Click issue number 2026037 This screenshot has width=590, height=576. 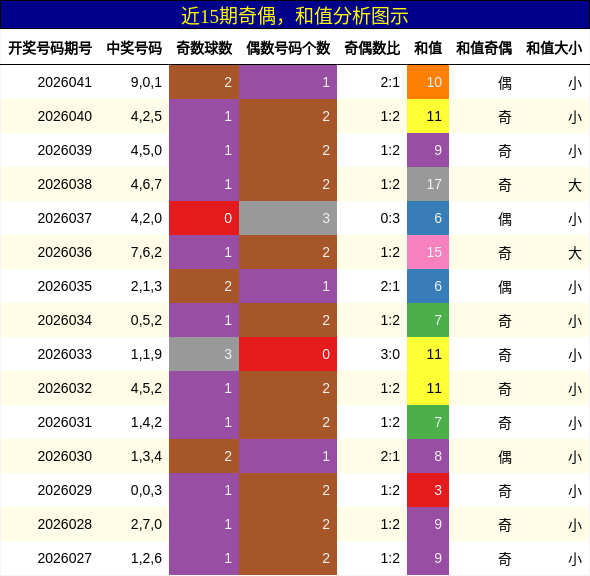pyautogui.click(x=65, y=218)
